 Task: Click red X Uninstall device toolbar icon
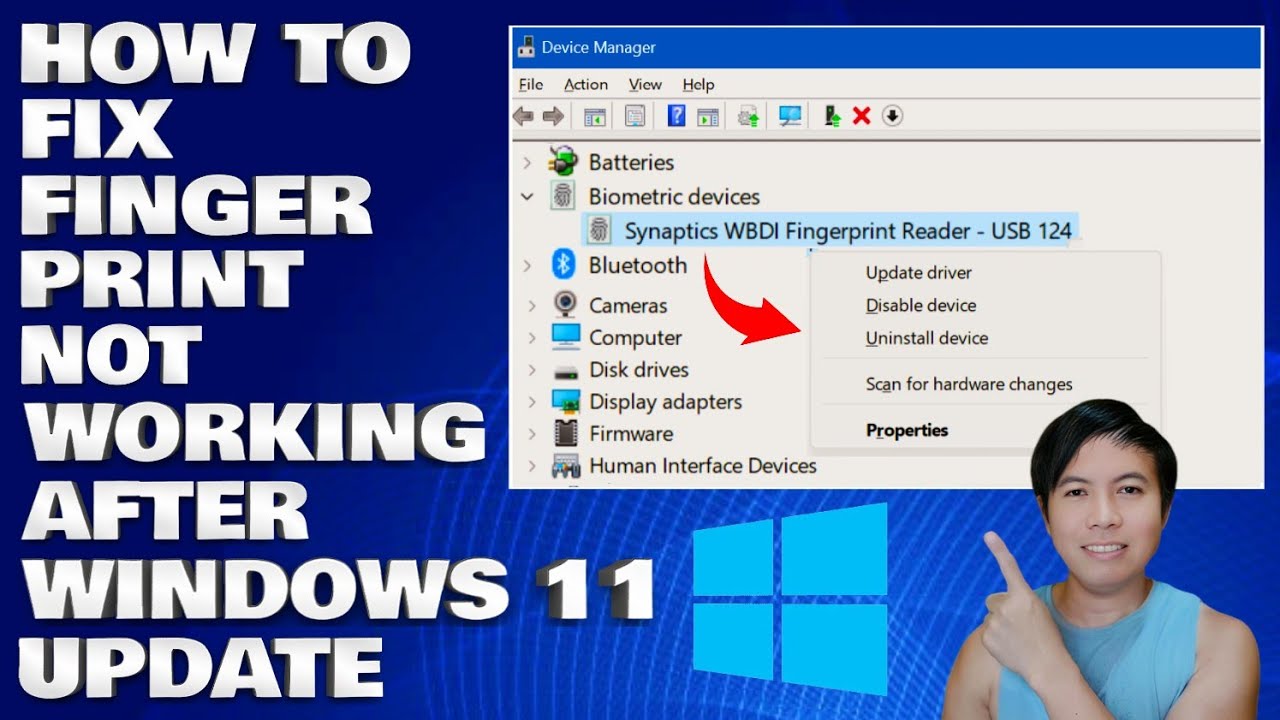point(862,117)
